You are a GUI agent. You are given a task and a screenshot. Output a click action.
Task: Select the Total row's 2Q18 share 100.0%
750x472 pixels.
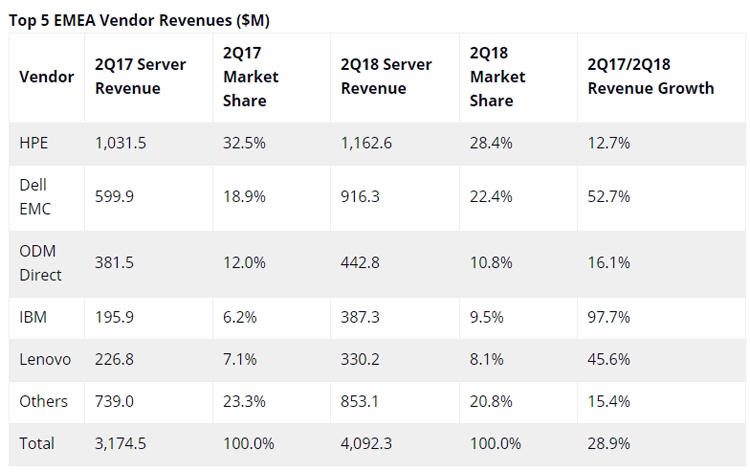click(x=496, y=443)
